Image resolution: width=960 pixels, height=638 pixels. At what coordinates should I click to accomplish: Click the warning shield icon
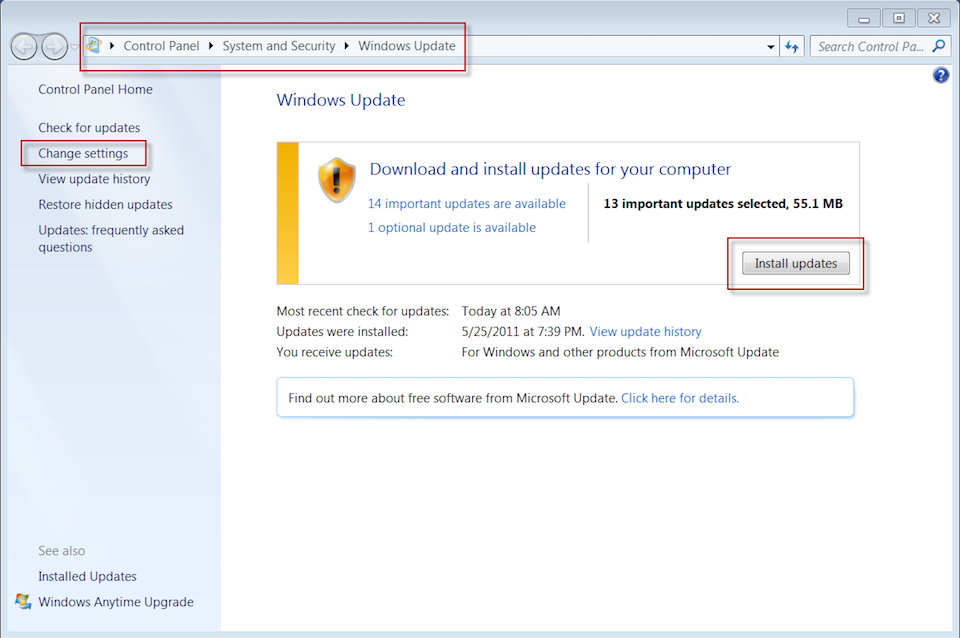tap(335, 180)
